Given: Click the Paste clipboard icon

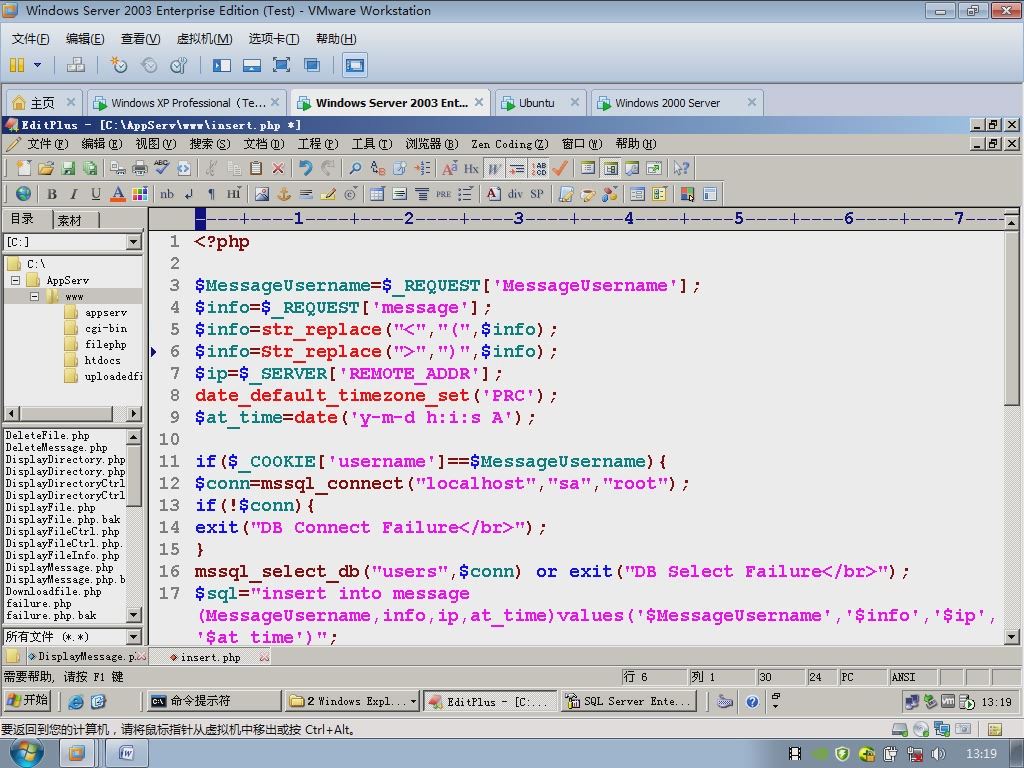Looking at the screenshot, I should click(x=256, y=168).
